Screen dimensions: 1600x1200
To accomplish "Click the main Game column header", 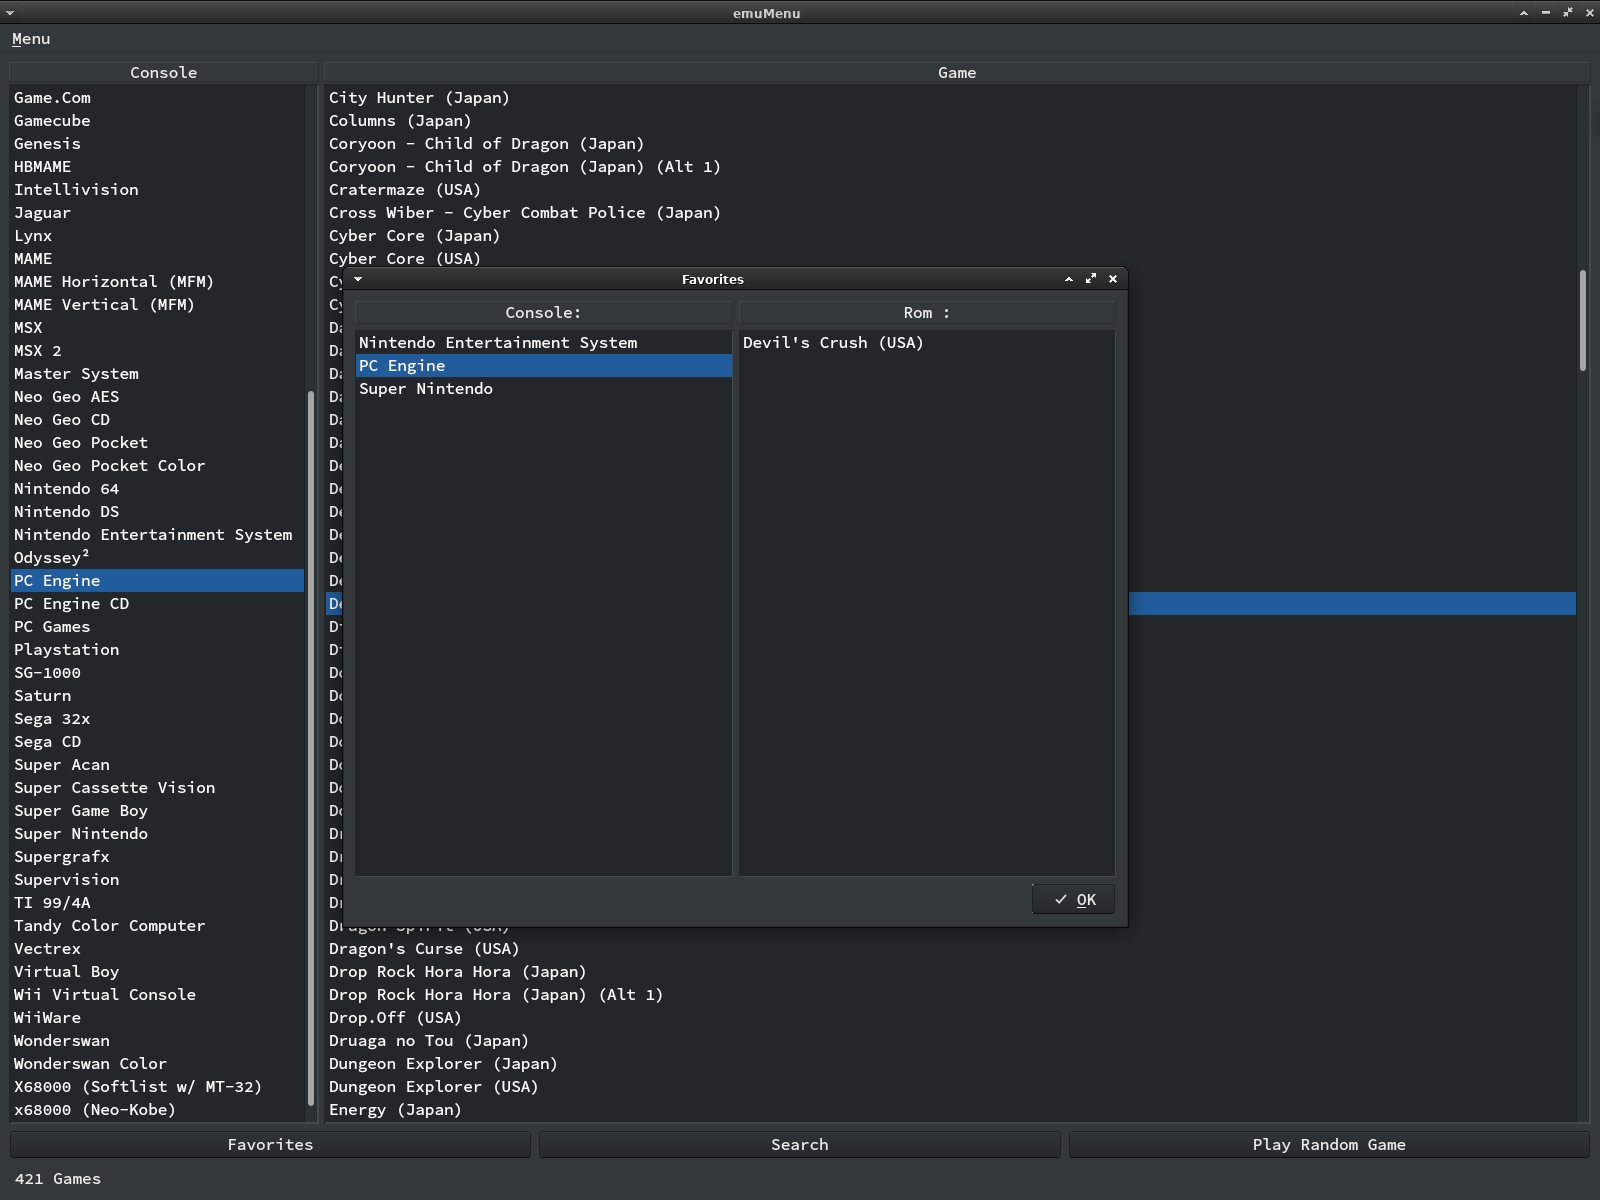I will 957,73.
